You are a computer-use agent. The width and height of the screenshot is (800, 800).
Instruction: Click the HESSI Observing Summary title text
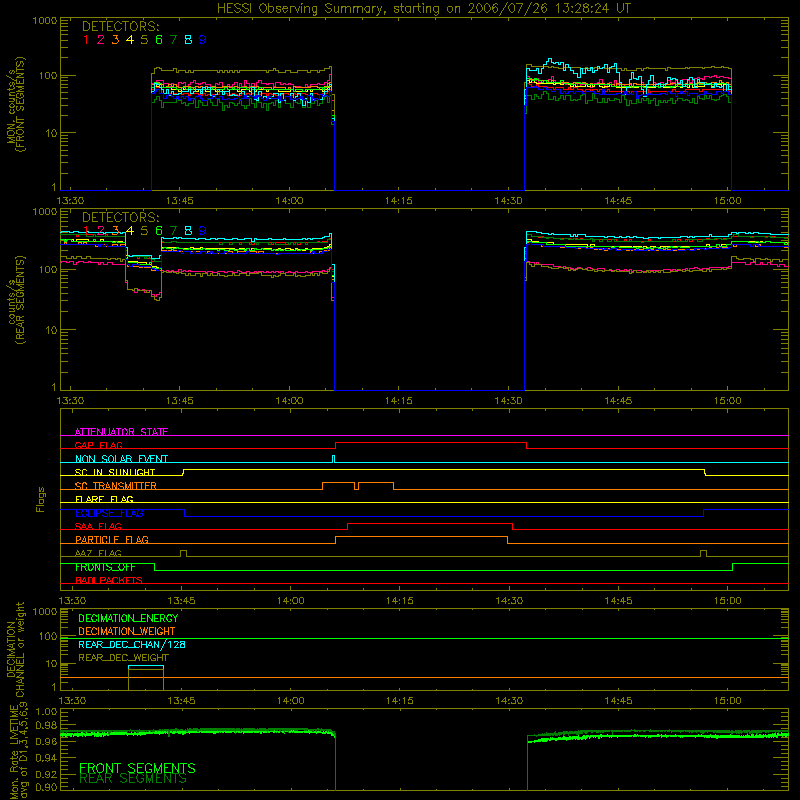(423, 9)
